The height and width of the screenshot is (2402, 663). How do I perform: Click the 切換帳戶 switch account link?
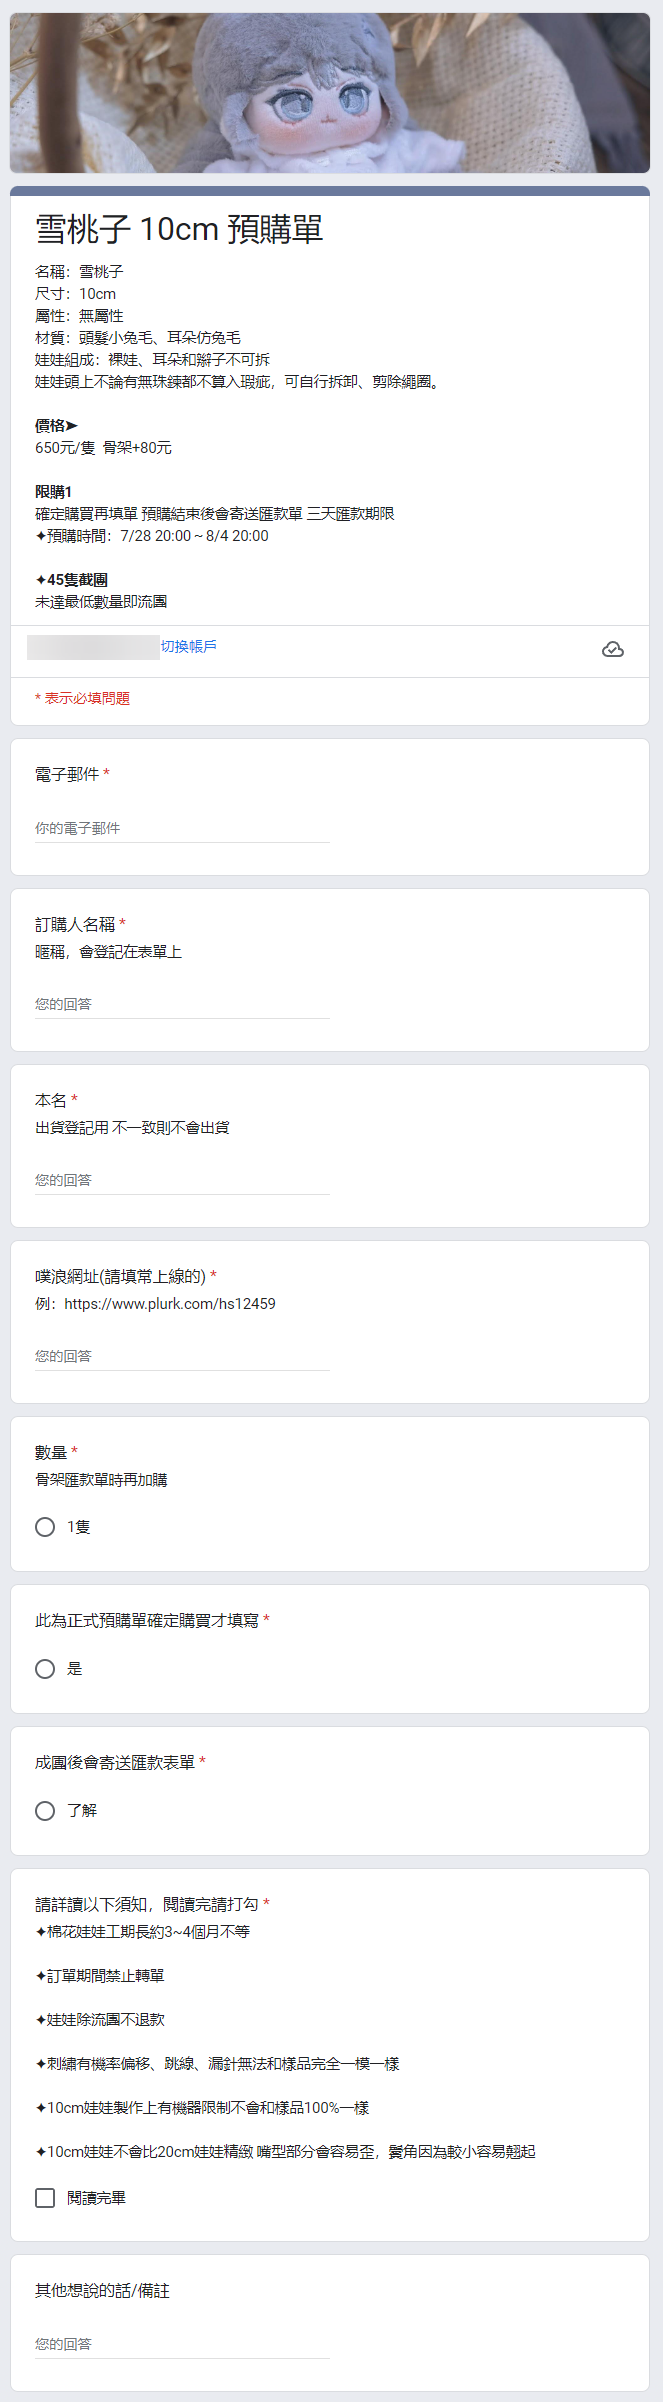point(189,647)
